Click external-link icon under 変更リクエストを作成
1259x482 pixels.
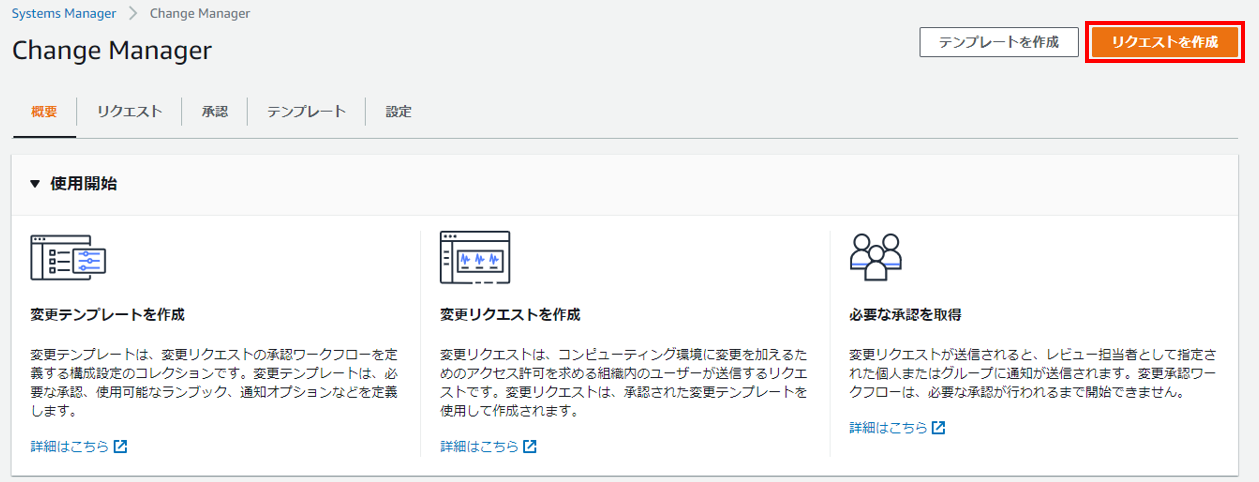530,446
